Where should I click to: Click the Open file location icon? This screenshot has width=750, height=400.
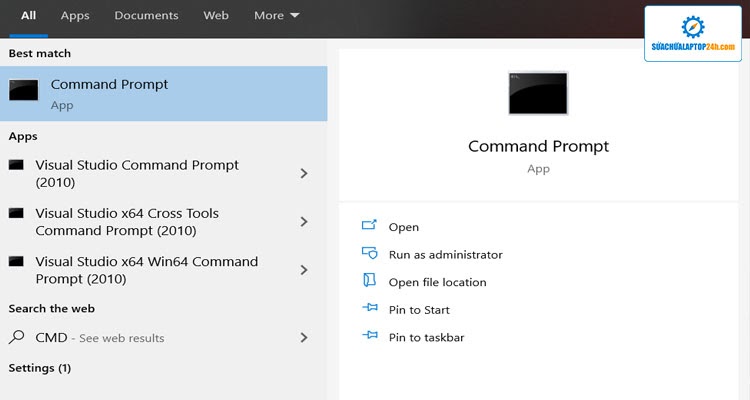(x=369, y=280)
